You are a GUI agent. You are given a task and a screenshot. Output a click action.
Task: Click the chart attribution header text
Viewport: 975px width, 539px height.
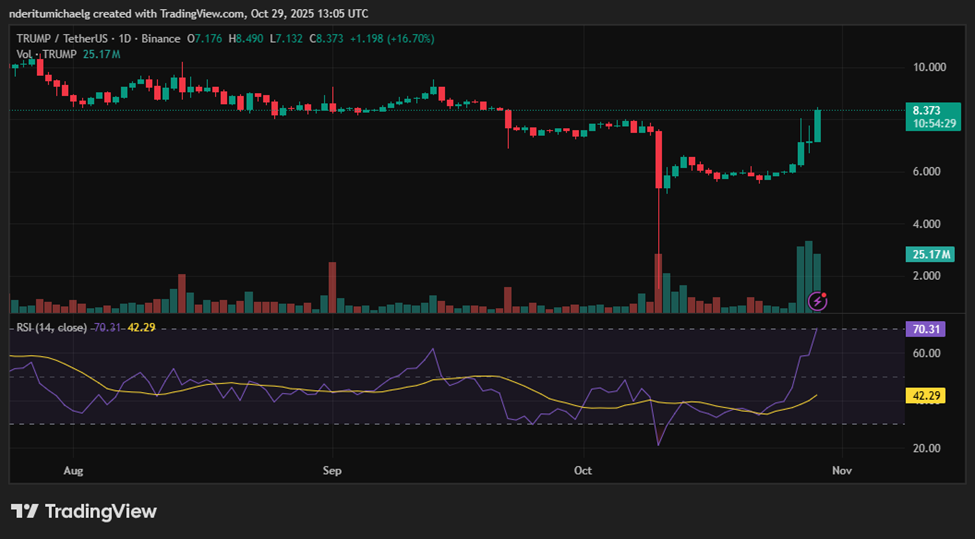click(188, 13)
